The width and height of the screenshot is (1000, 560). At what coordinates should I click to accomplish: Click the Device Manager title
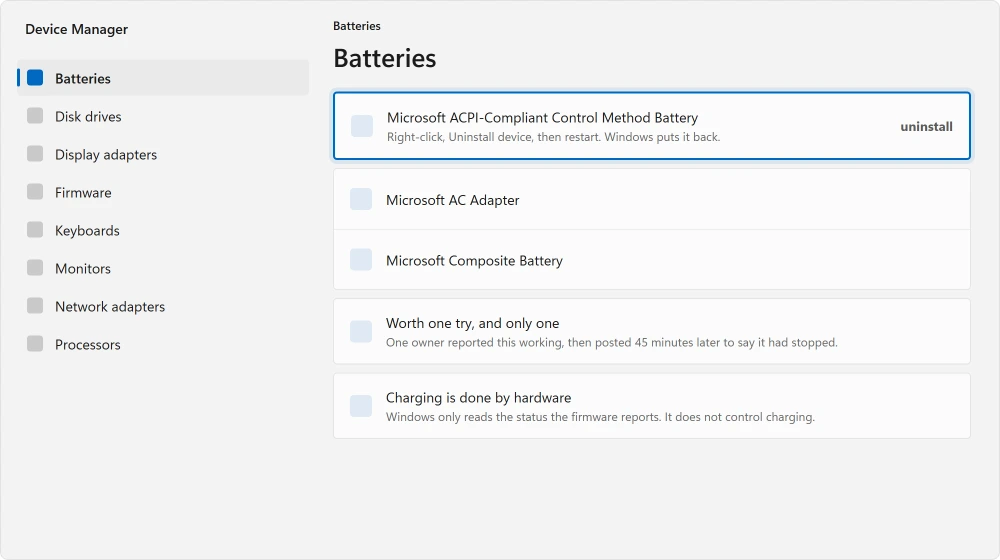click(x=77, y=29)
